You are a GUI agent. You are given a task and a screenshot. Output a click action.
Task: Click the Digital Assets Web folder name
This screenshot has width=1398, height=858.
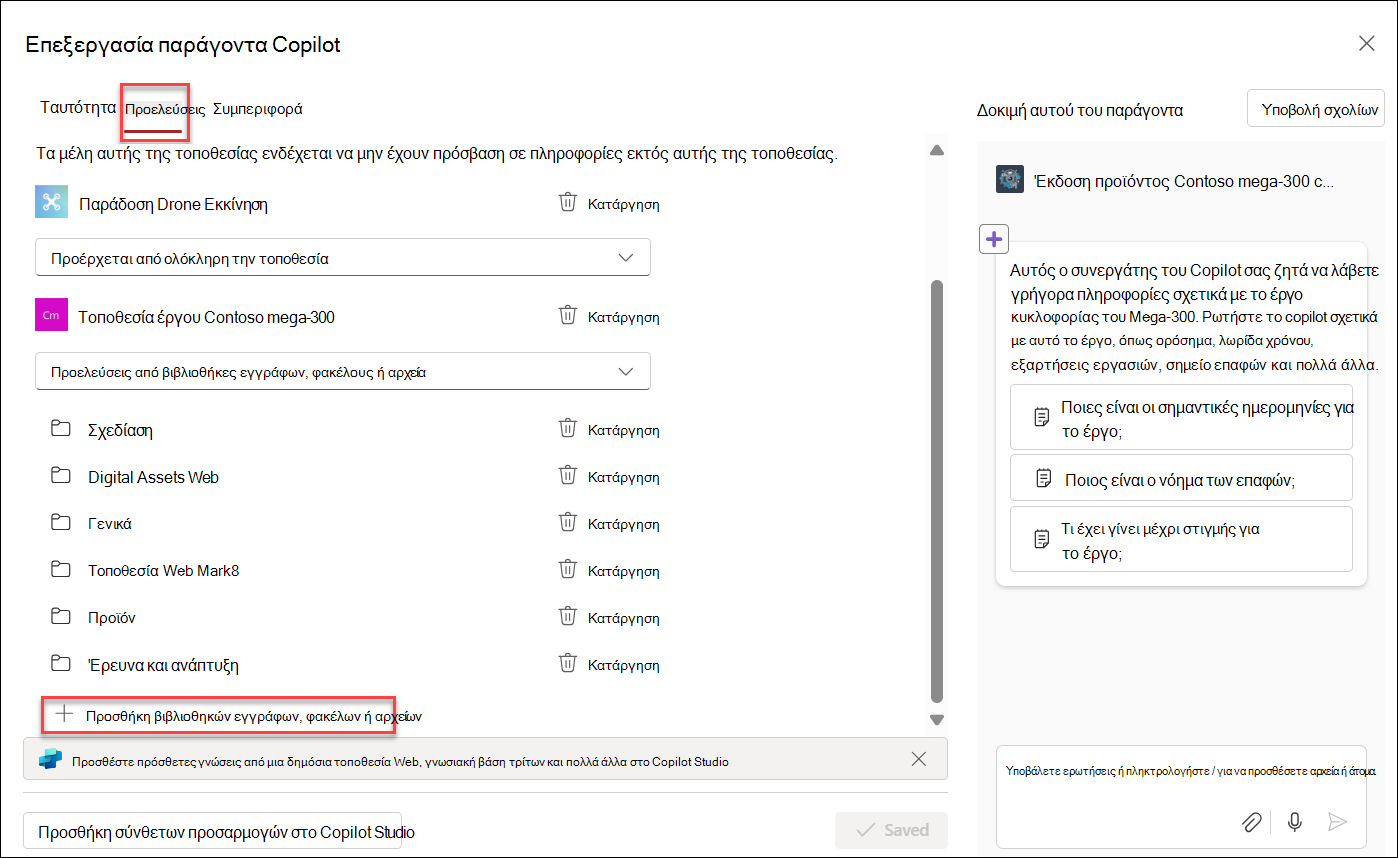153,477
